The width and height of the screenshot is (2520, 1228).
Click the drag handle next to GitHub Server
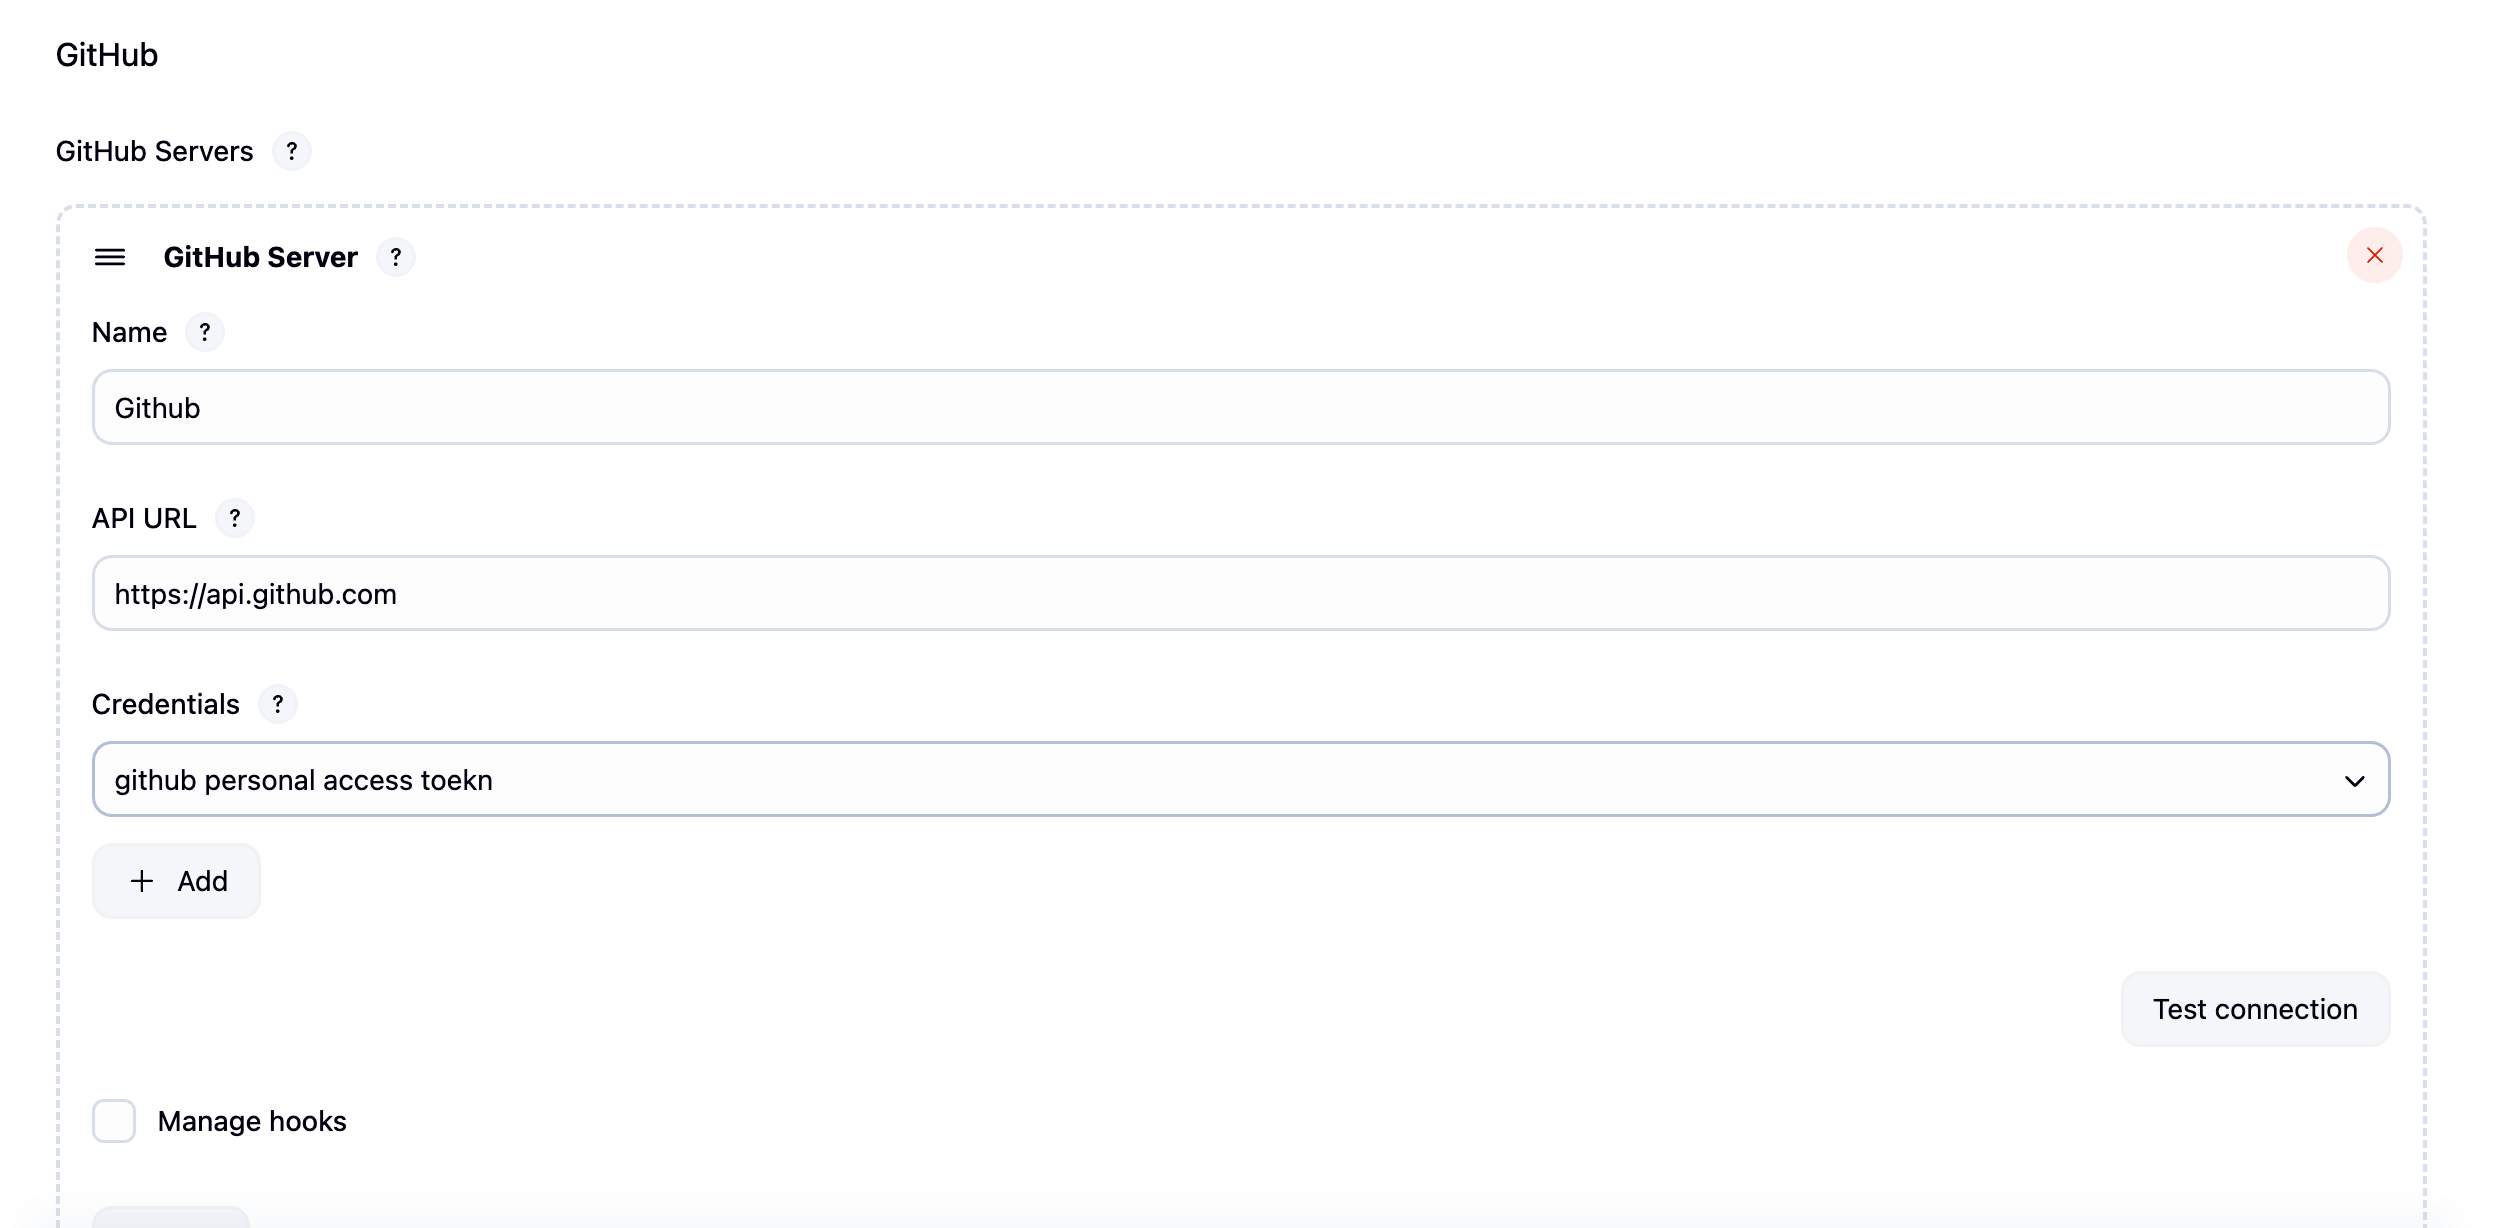click(x=110, y=256)
